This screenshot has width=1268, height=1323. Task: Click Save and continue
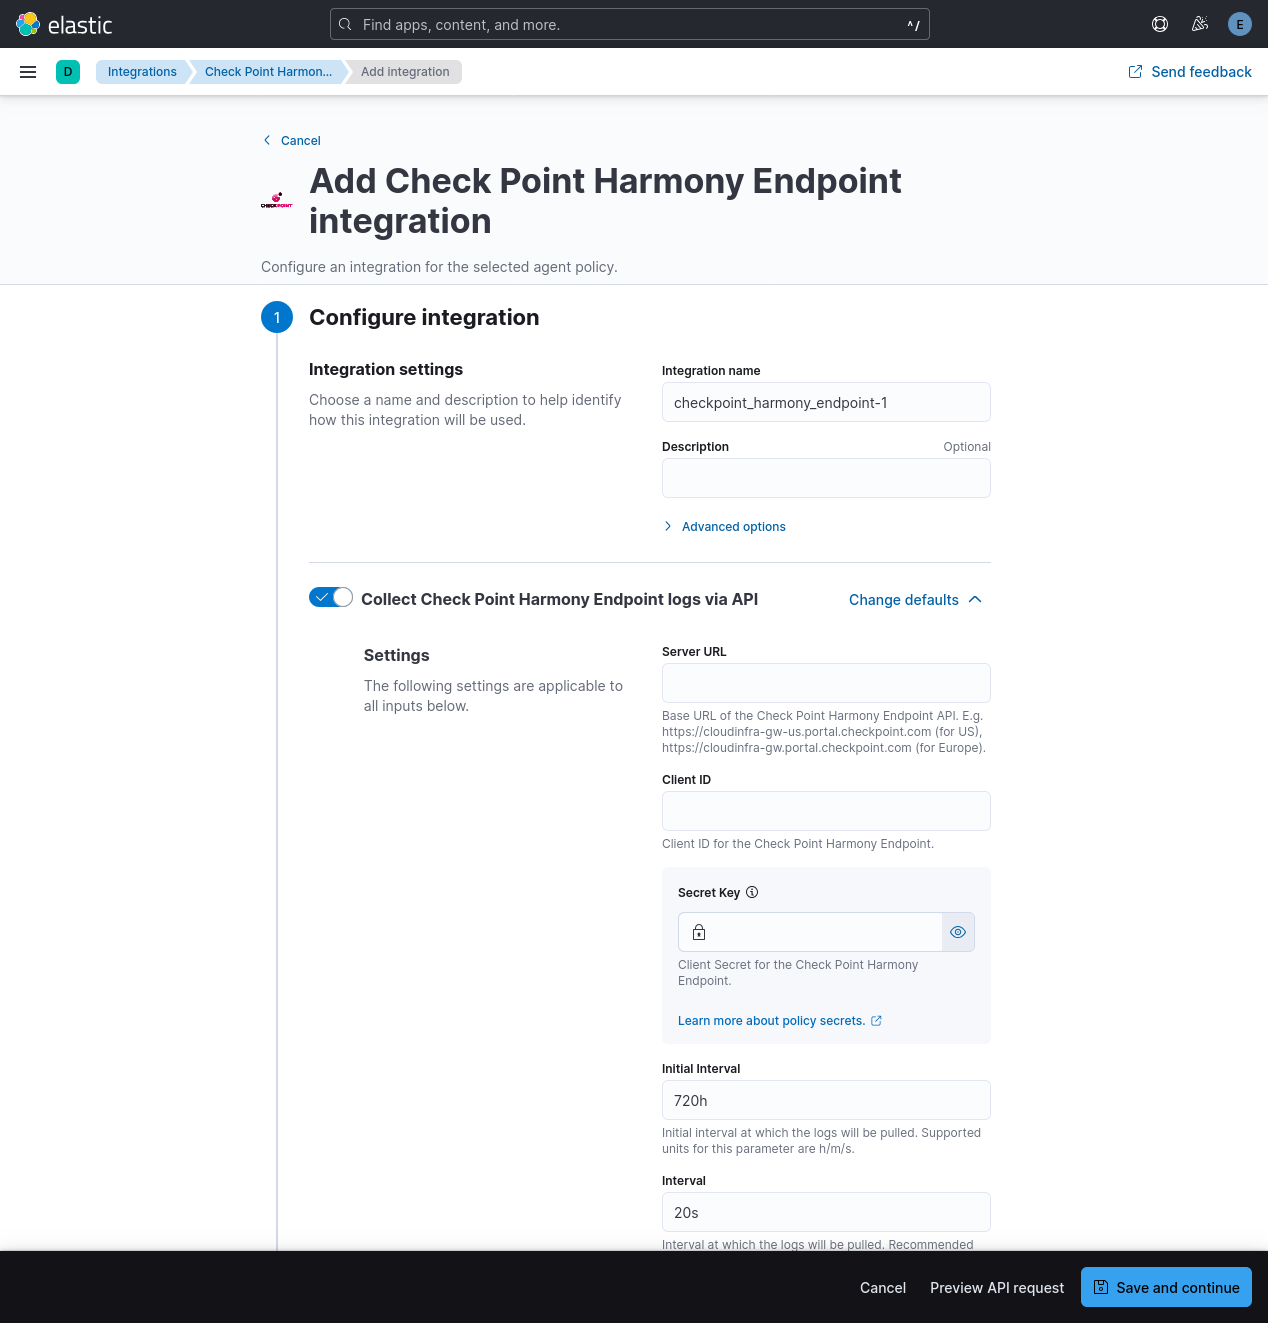1166,1287
